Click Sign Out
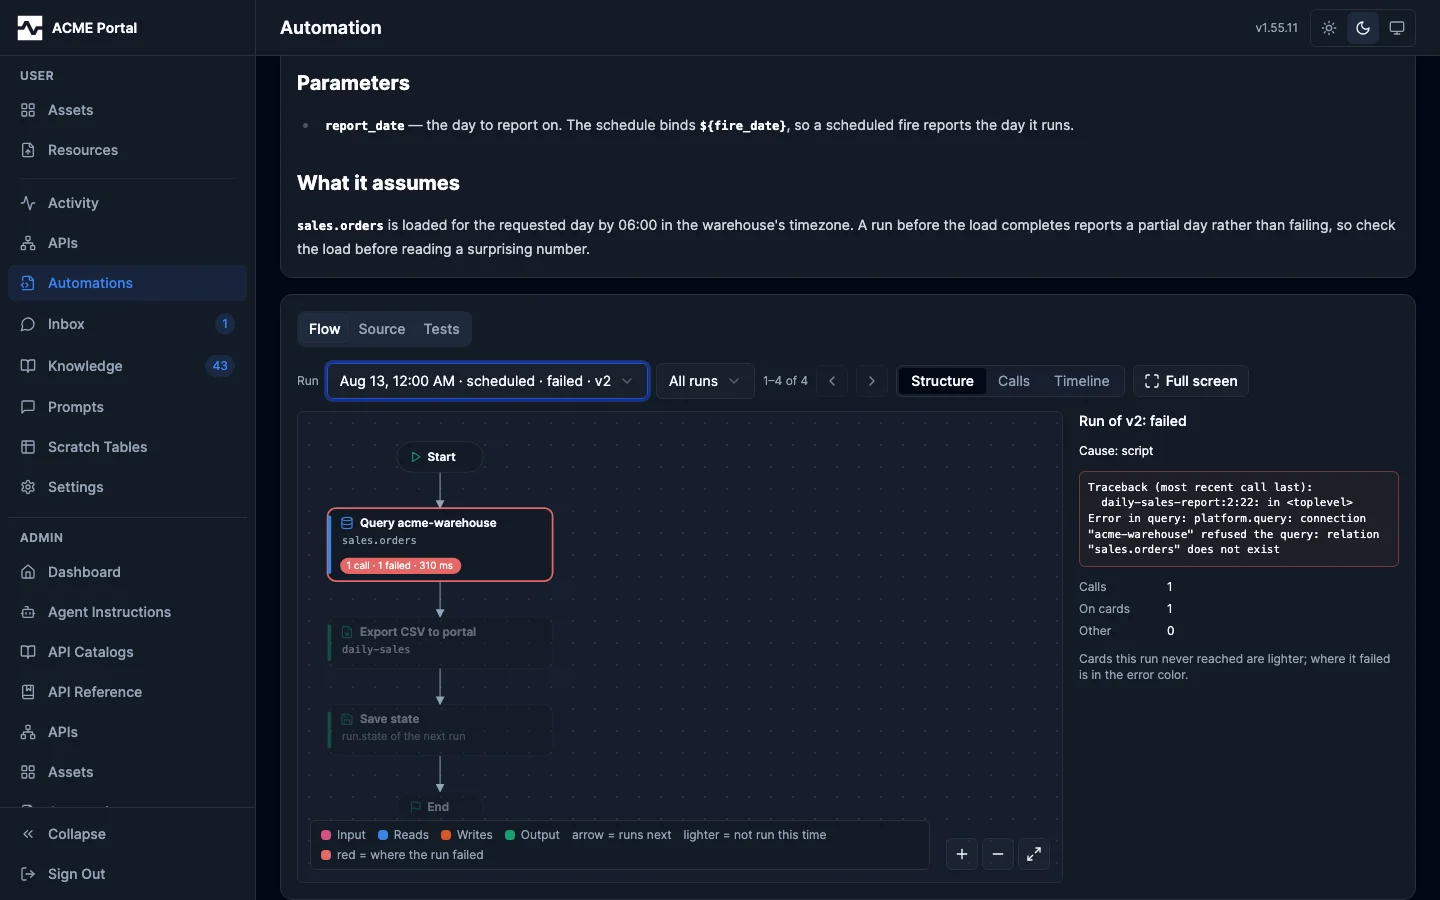The image size is (1440, 900). click(x=127, y=874)
